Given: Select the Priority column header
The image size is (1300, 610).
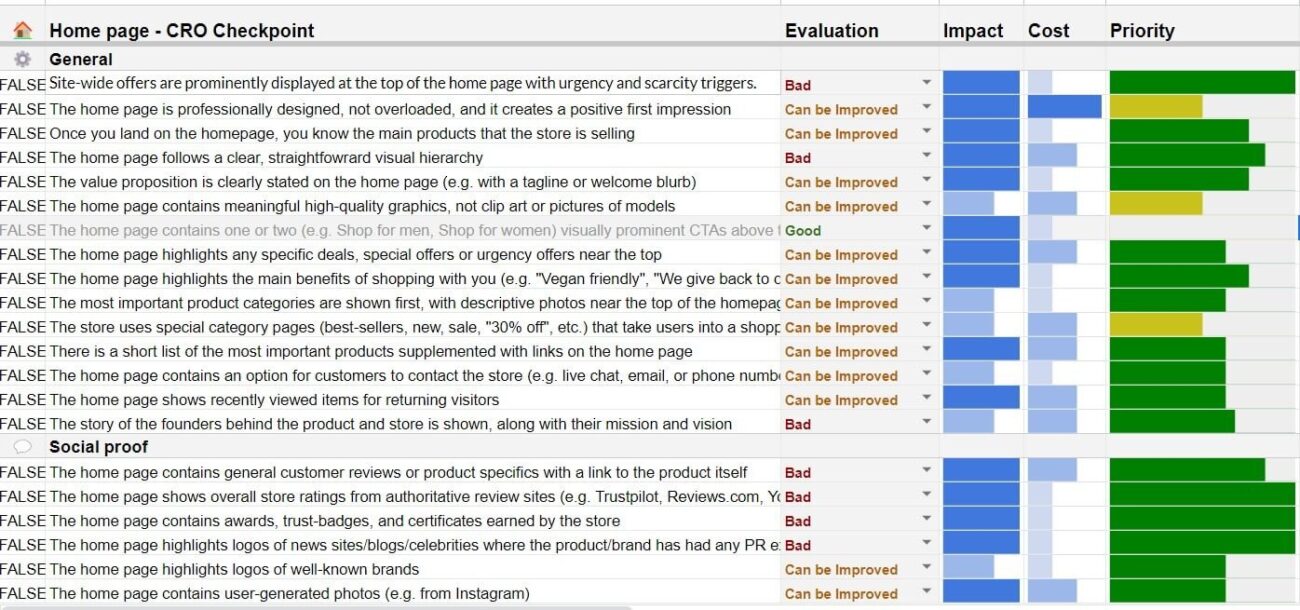Looking at the screenshot, I should pyautogui.click(x=1141, y=31).
